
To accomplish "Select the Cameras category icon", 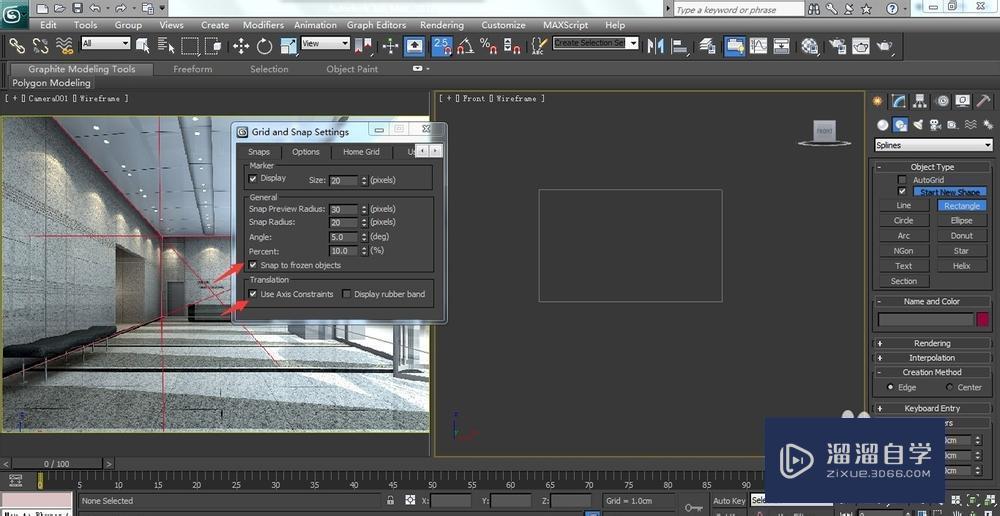I will click(935, 125).
